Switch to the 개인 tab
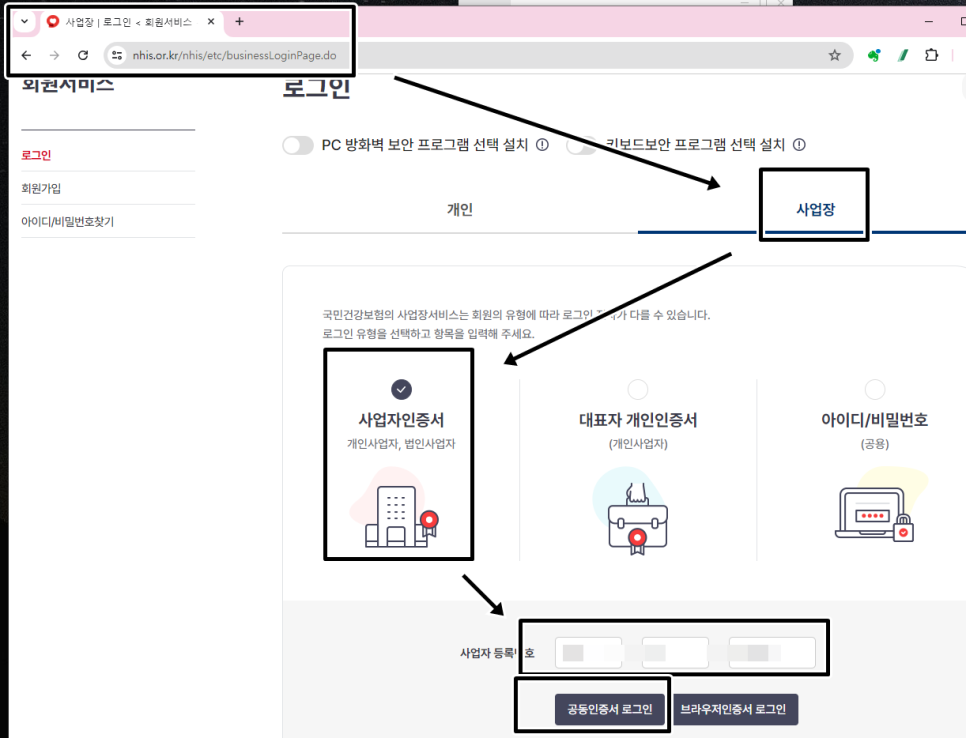This screenshot has height=738, width=966. point(460,210)
